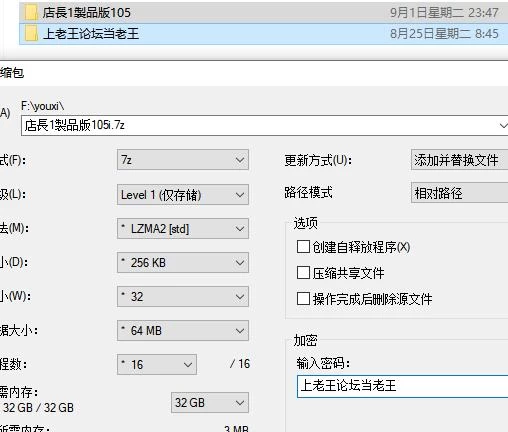Click the 加密 group label
The image size is (508, 432).
click(305, 340)
